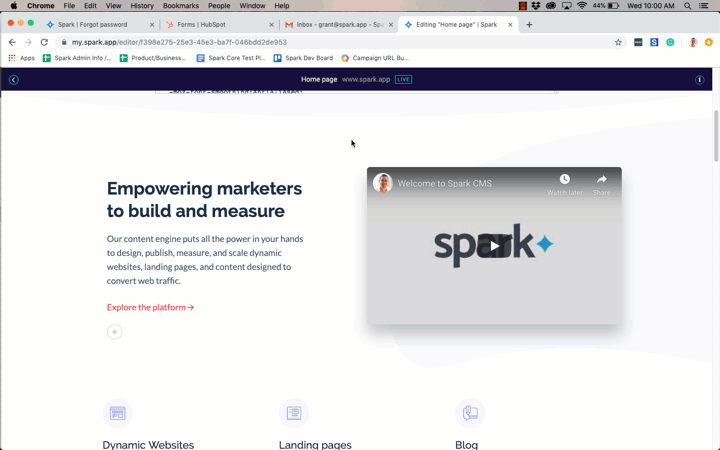Click the address bar URL field
This screenshot has width=720, height=450.
tap(340, 42)
